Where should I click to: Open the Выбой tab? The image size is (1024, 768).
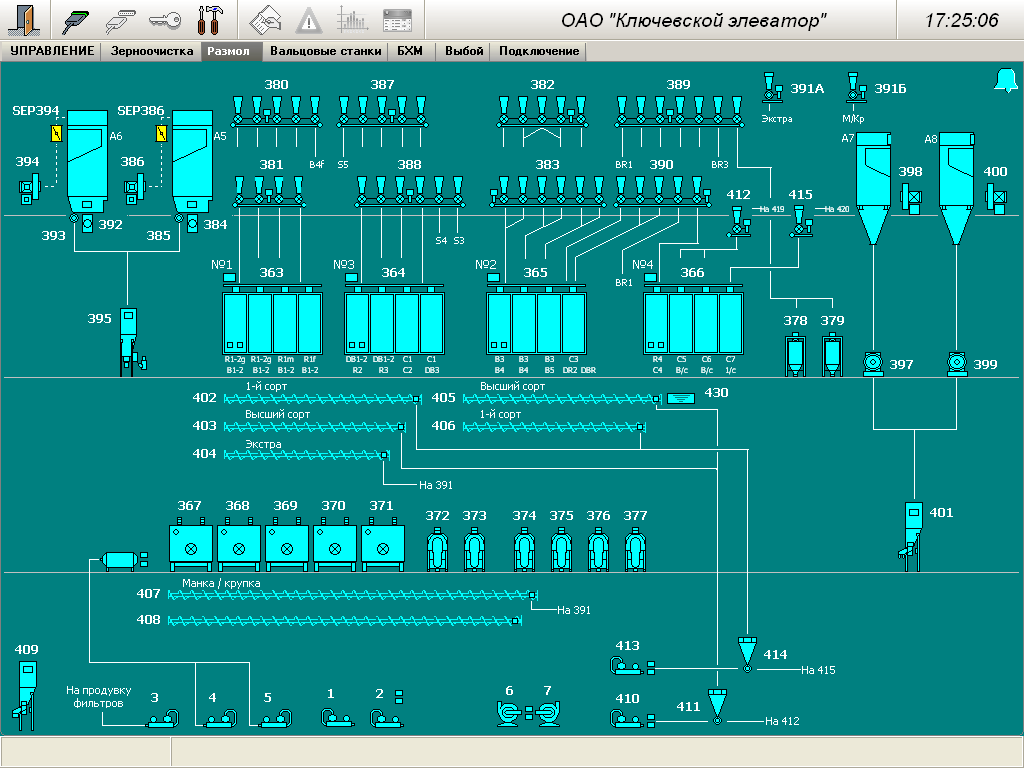pyautogui.click(x=464, y=51)
